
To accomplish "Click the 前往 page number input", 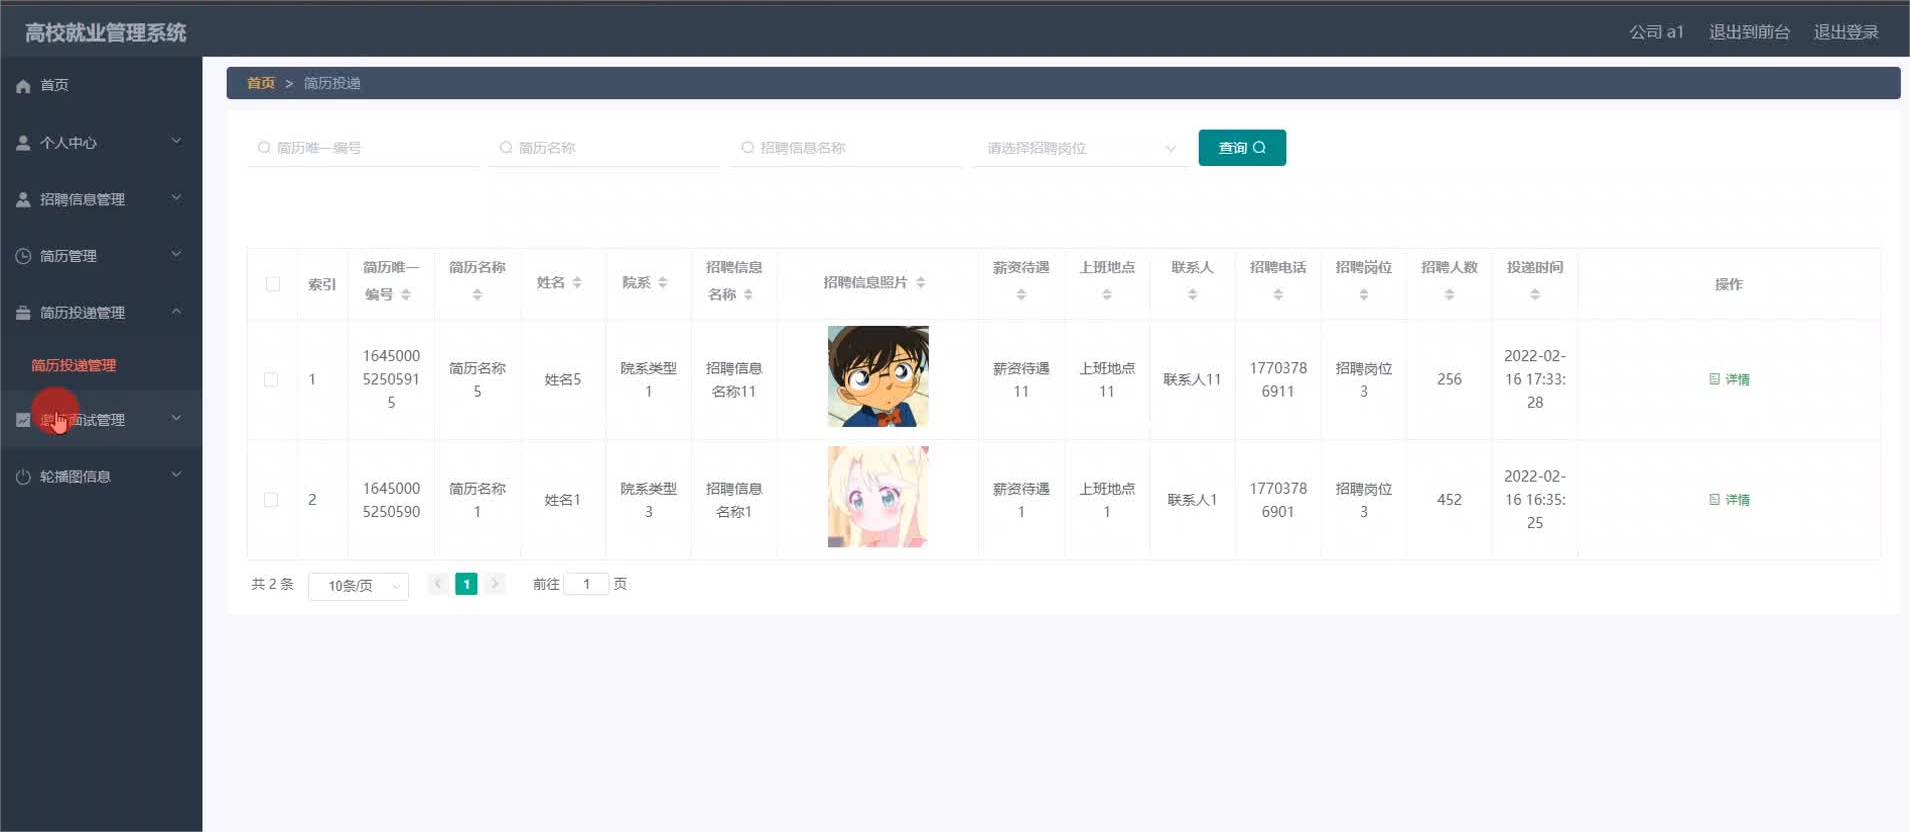I will 586,584.
